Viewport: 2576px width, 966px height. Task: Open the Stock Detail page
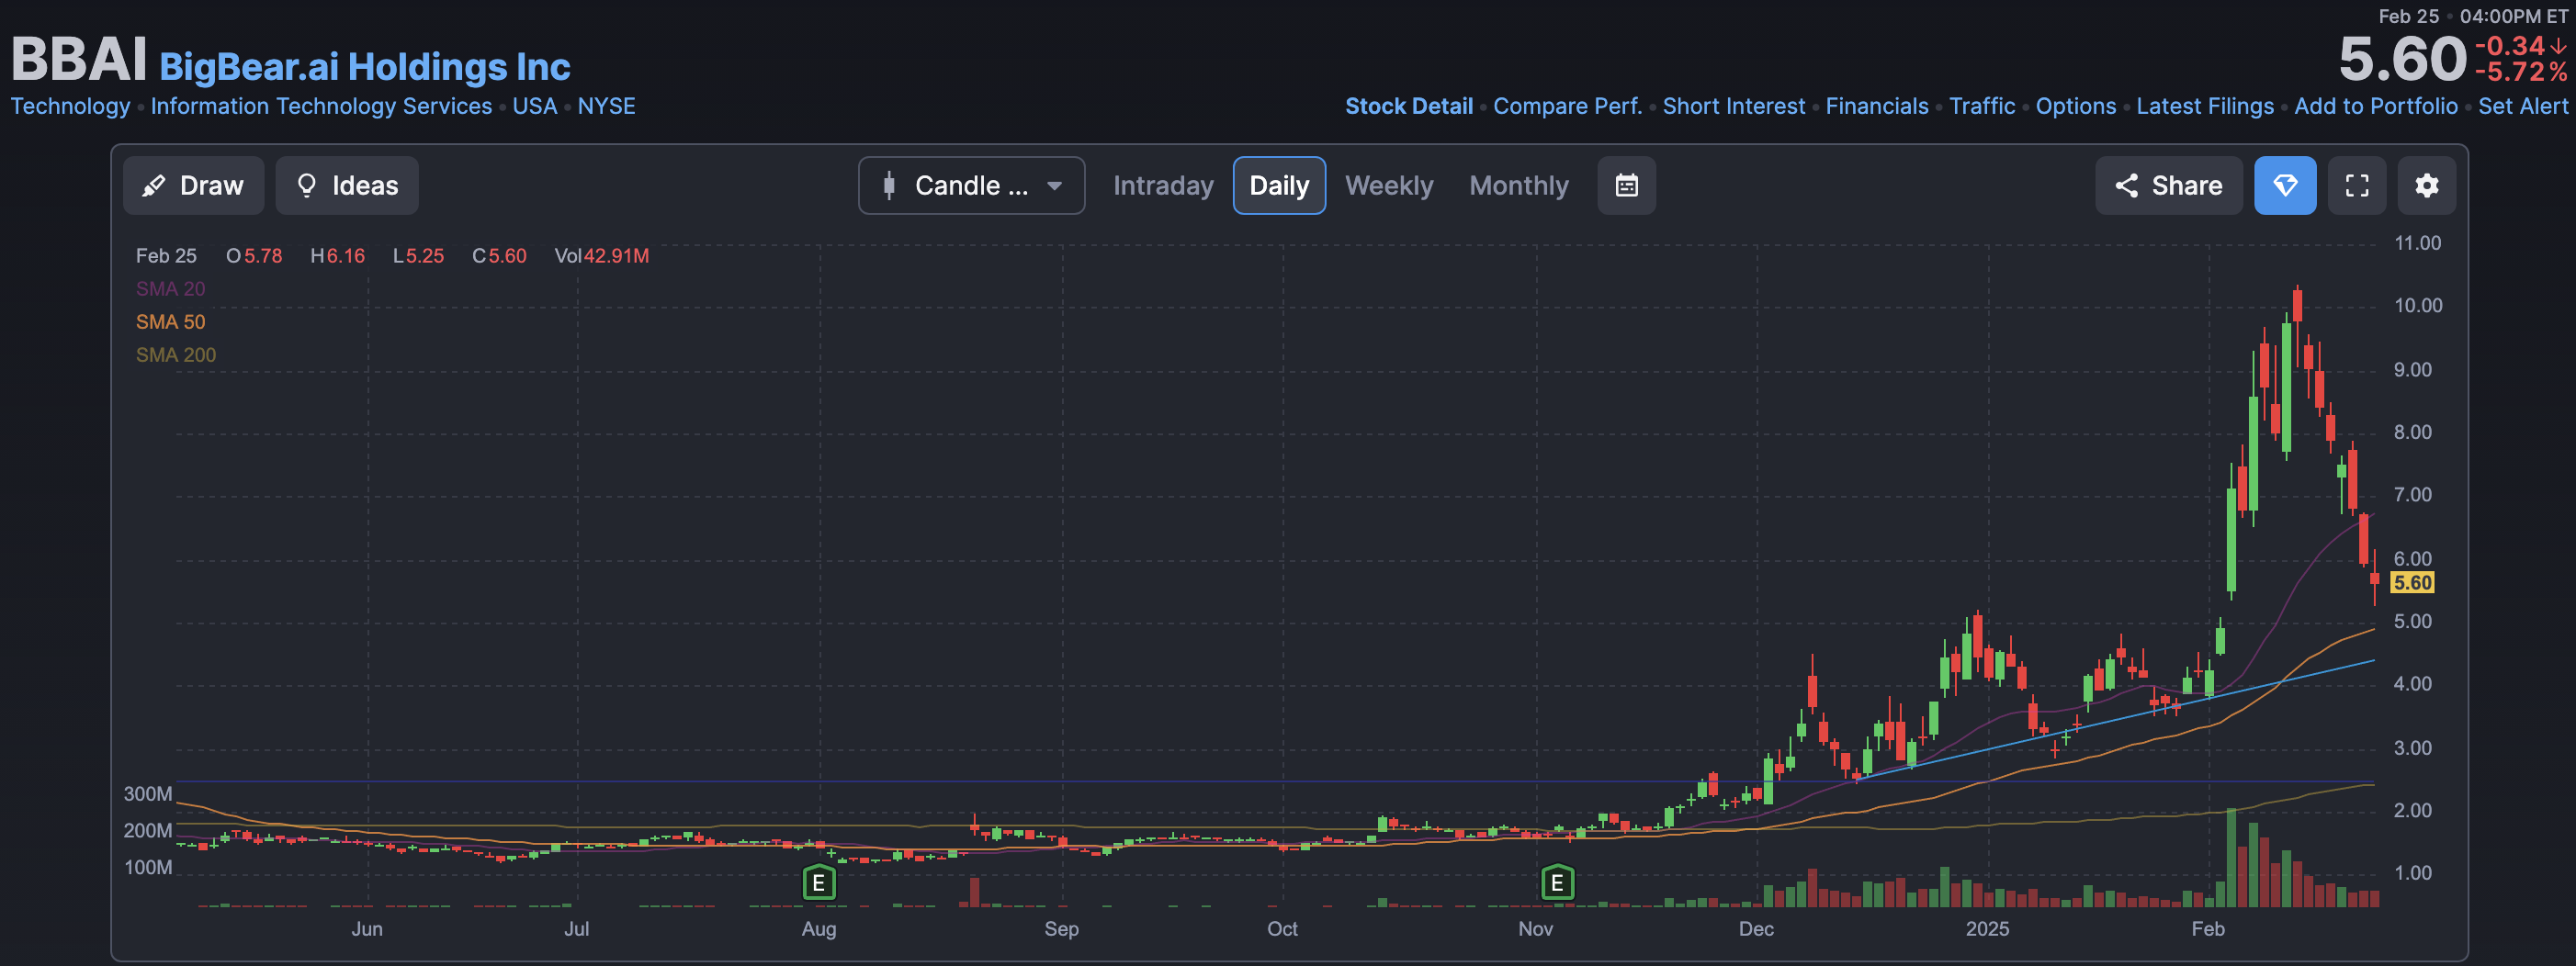tap(1409, 106)
